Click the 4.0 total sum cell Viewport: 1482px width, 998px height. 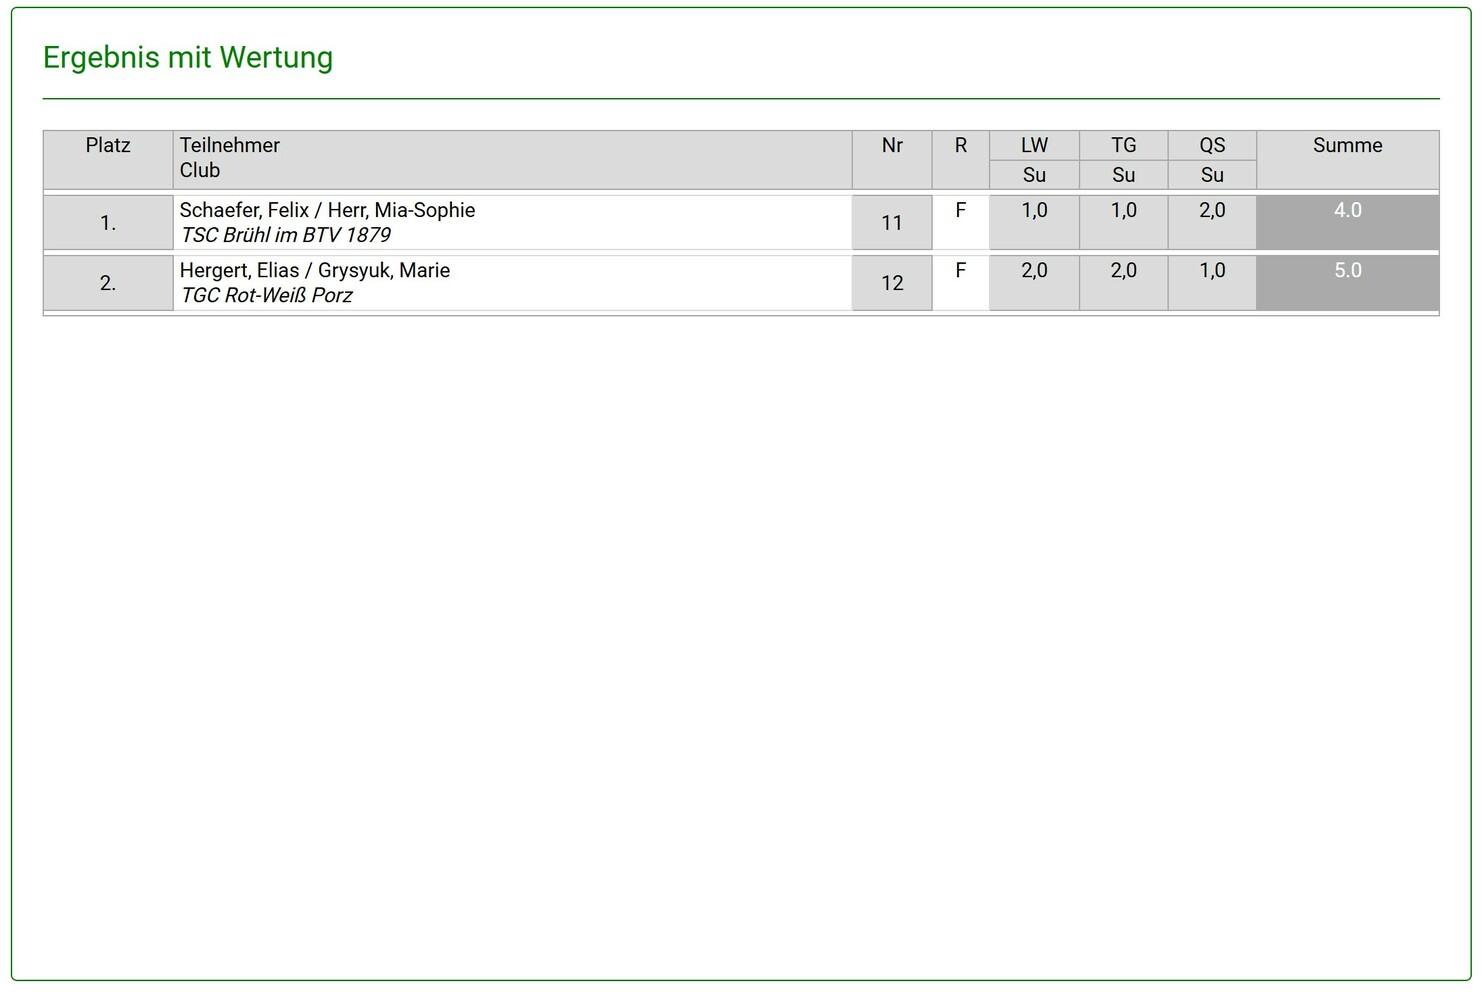click(x=1347, y=212)
